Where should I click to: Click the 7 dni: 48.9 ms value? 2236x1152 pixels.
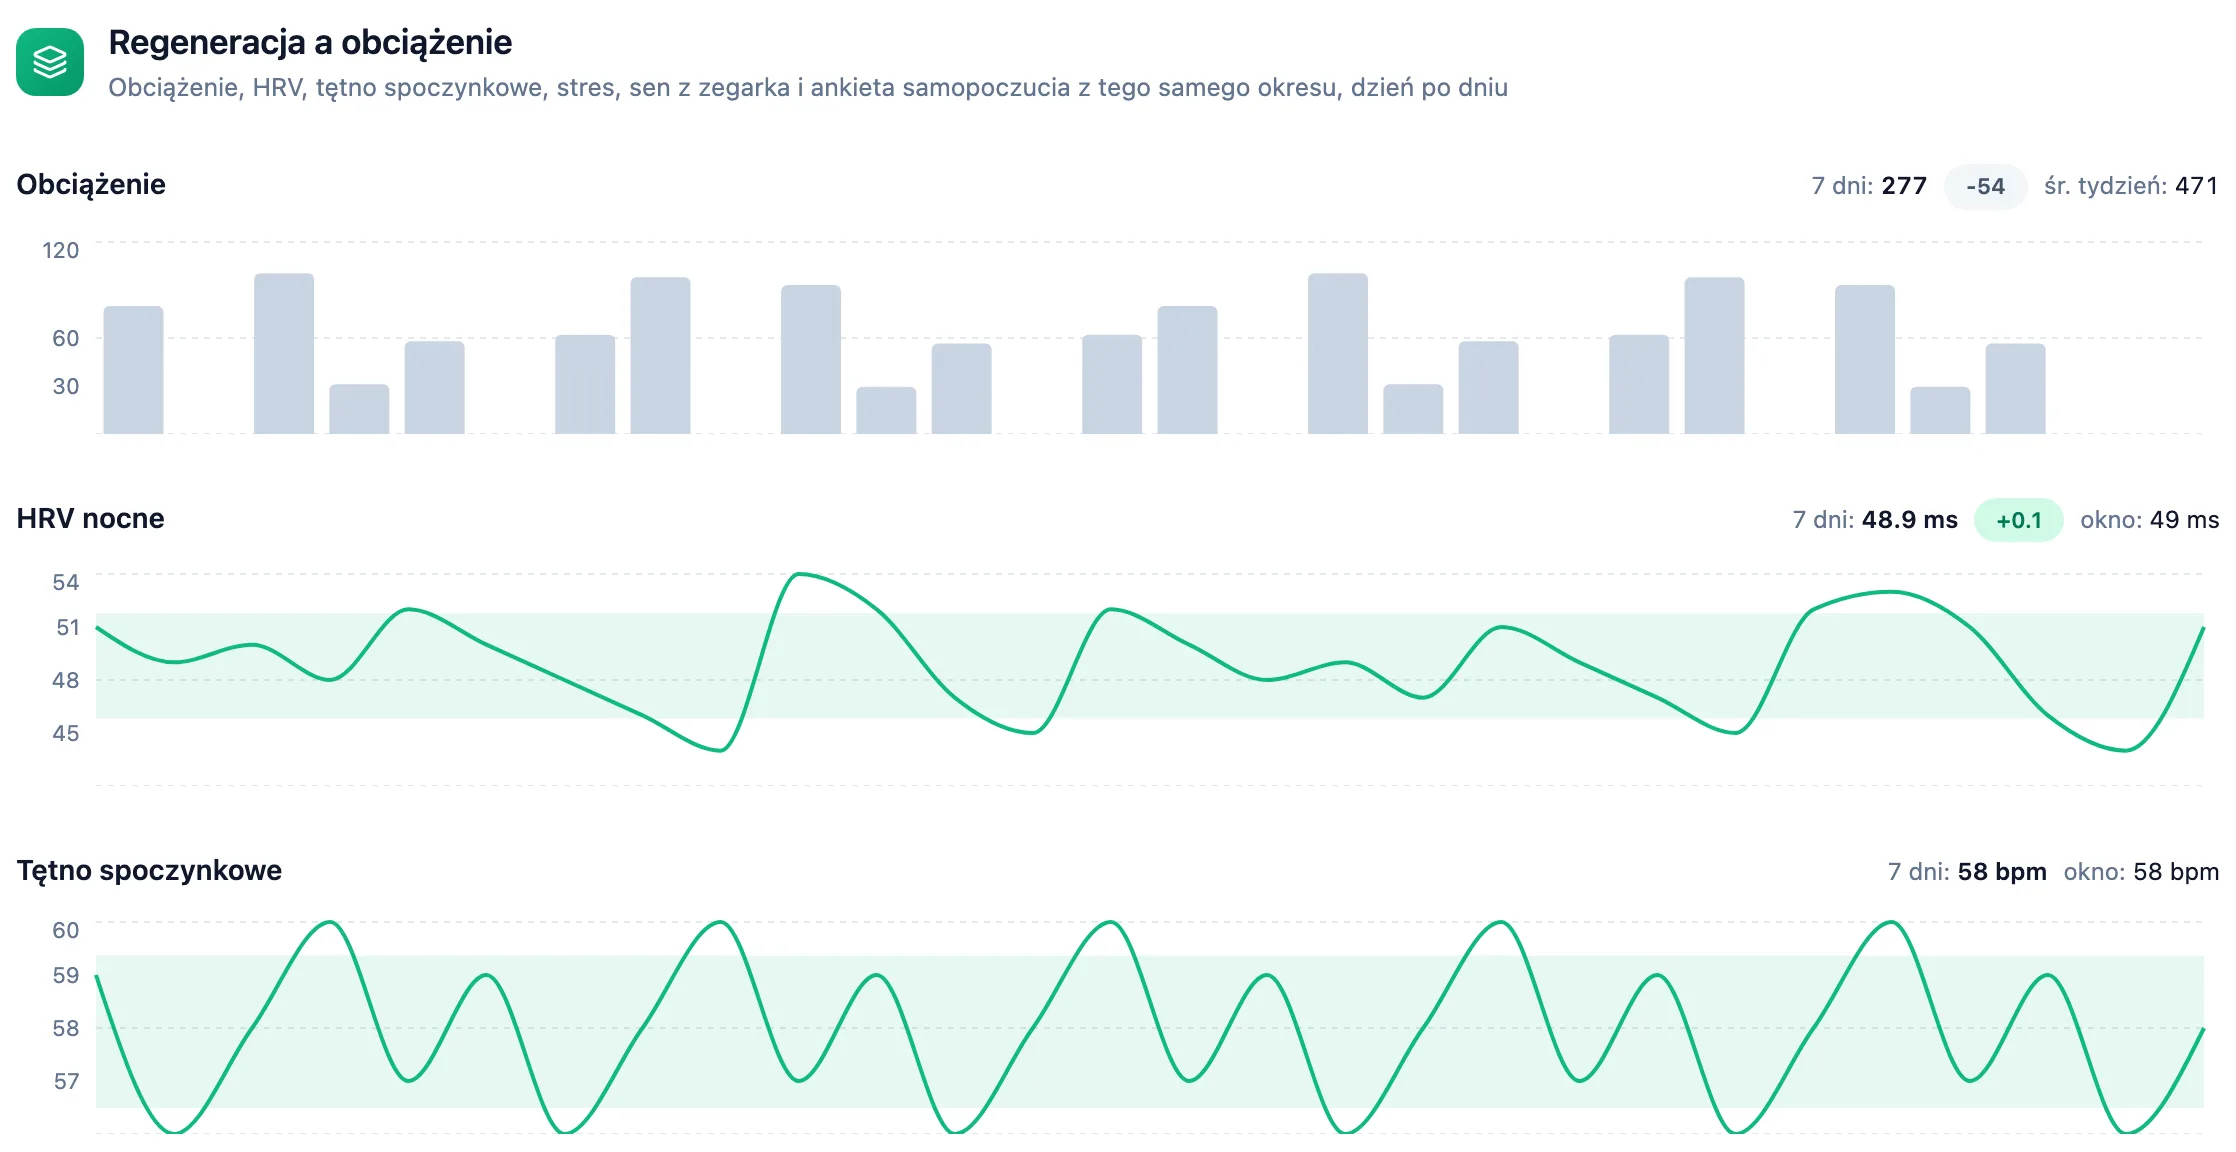(x=1875, y=521)
